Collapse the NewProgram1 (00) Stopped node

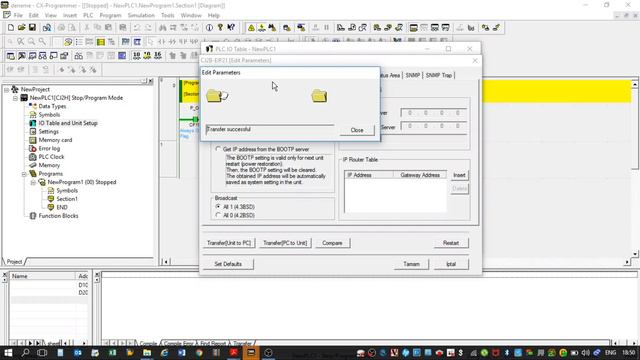pyautogui.click(x=33, y=182)
